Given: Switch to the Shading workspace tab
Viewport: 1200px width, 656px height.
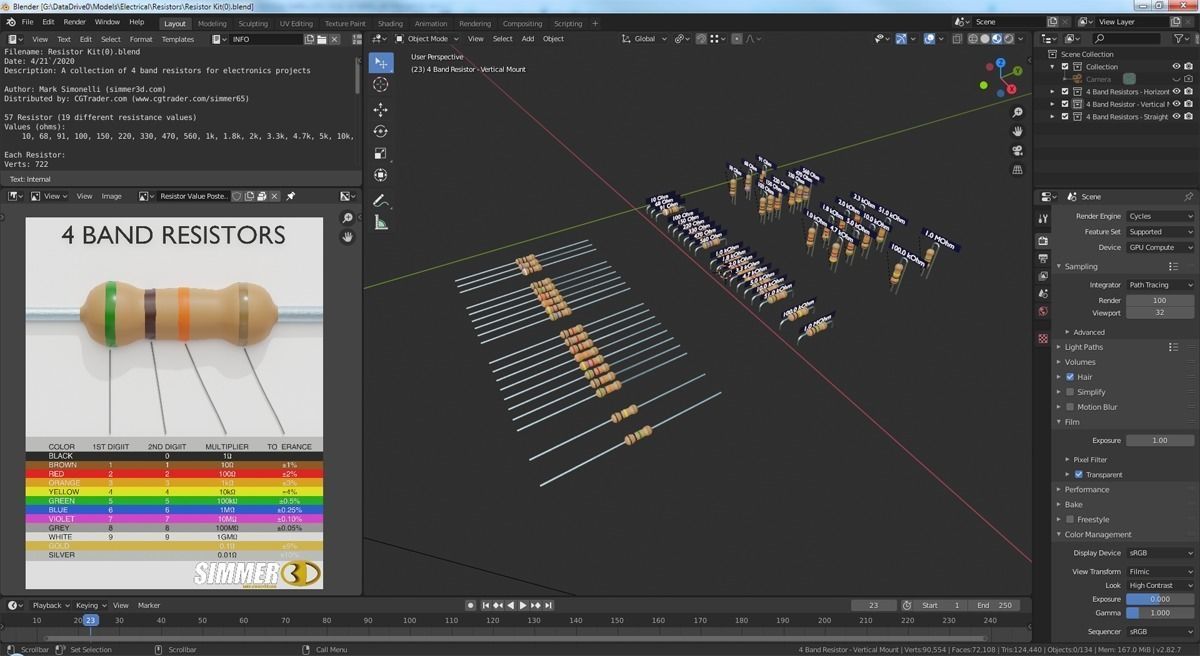Looking at the screenshot, I should [390, 23].
